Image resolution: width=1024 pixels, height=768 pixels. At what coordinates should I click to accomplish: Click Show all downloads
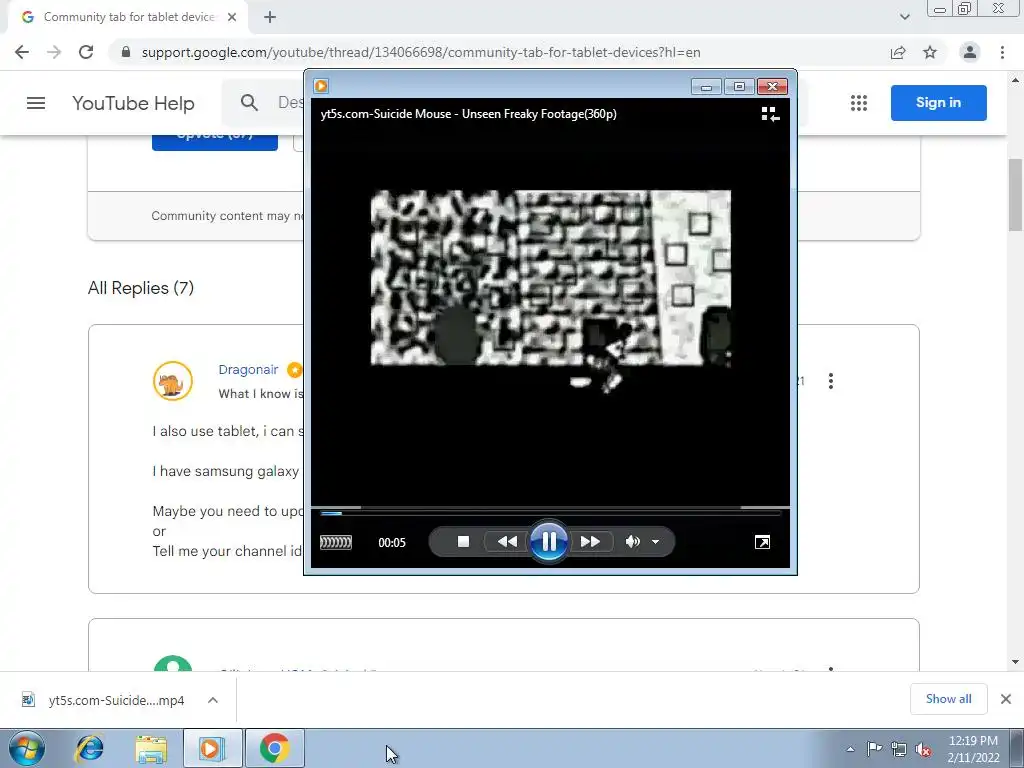click(948, 699)
